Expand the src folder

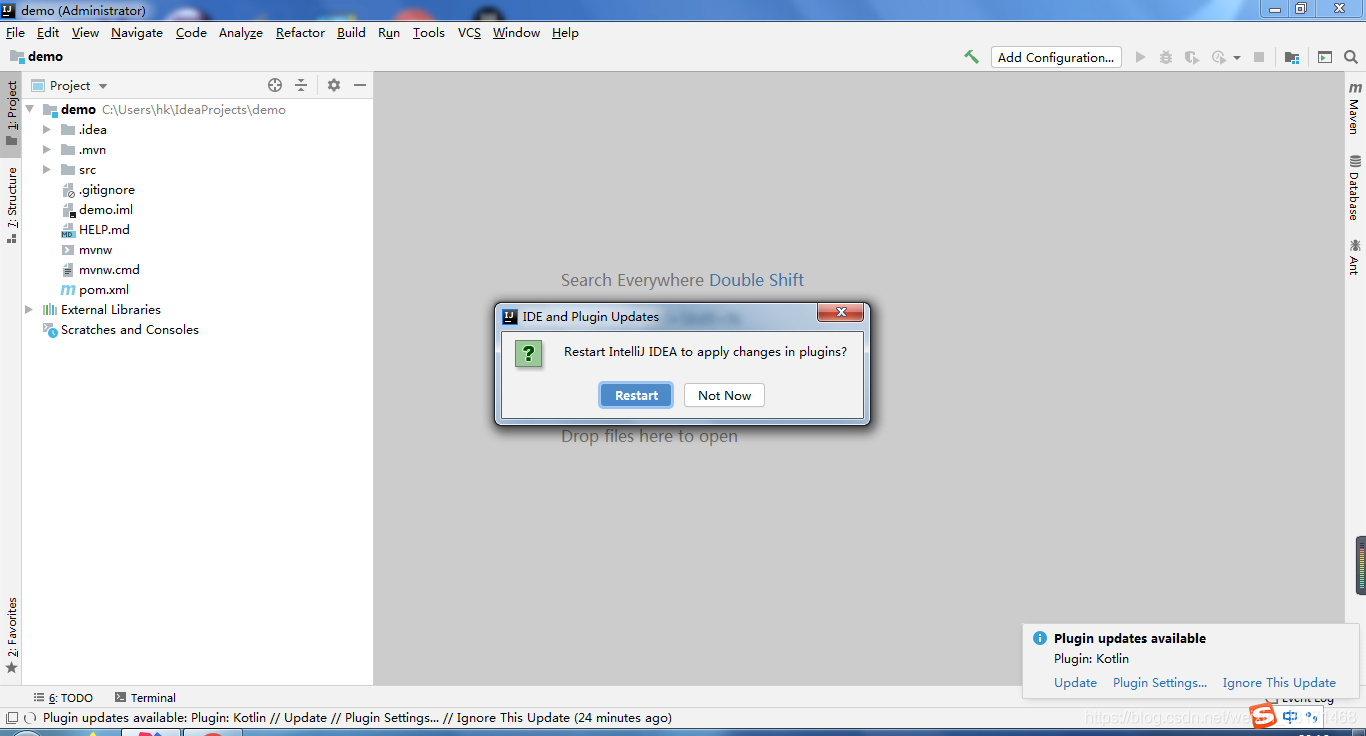(x=46, y=169)
